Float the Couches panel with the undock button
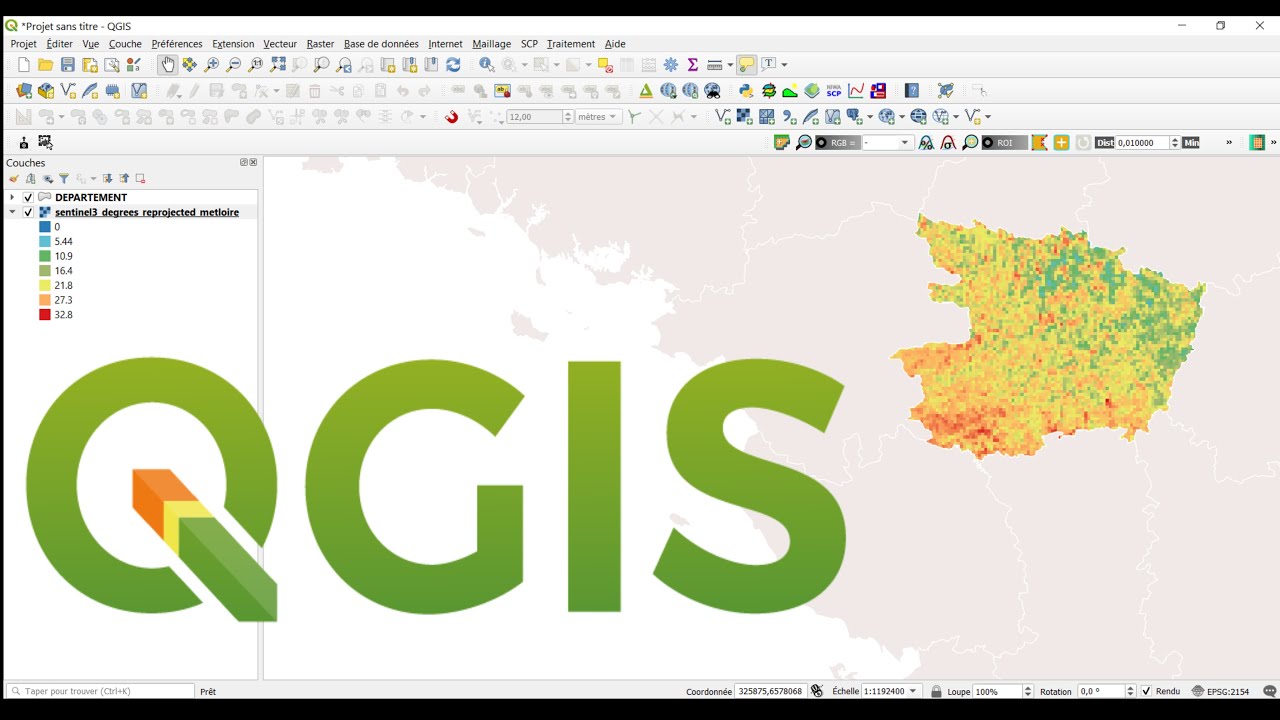The image size is (1280, 720). [244, 162]
